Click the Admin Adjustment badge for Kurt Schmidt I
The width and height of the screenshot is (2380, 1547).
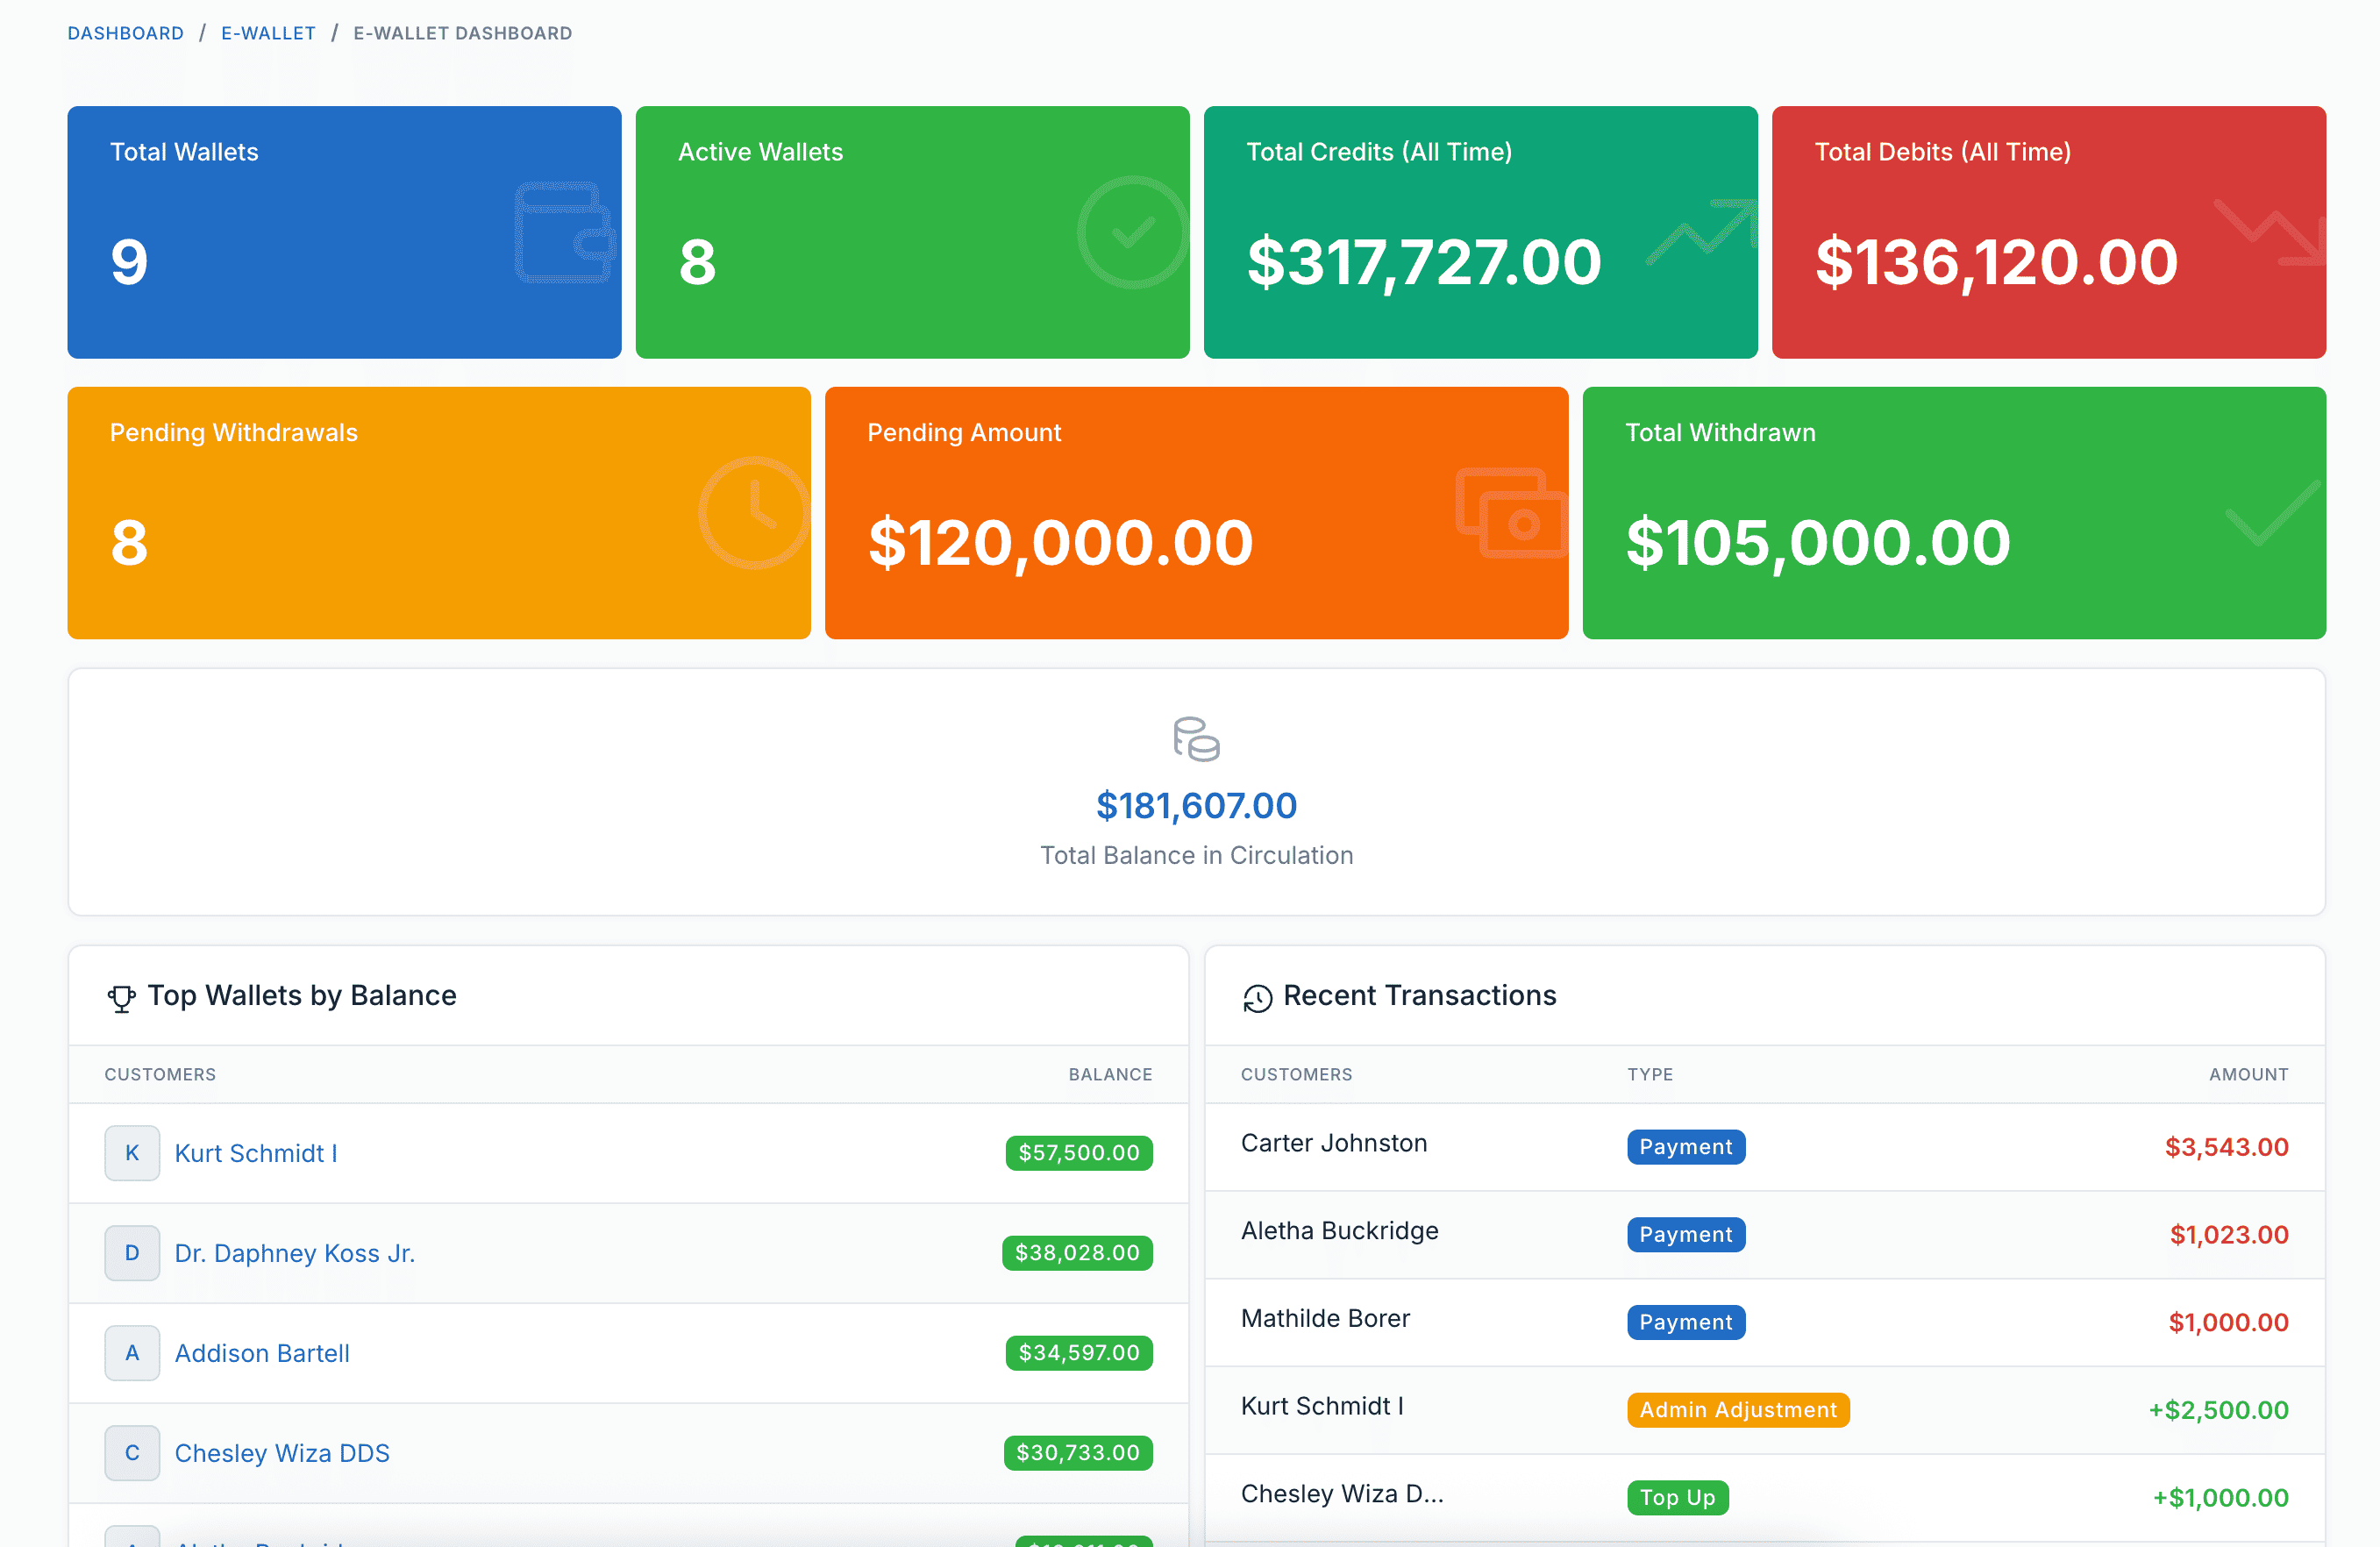[1737, 1410]
